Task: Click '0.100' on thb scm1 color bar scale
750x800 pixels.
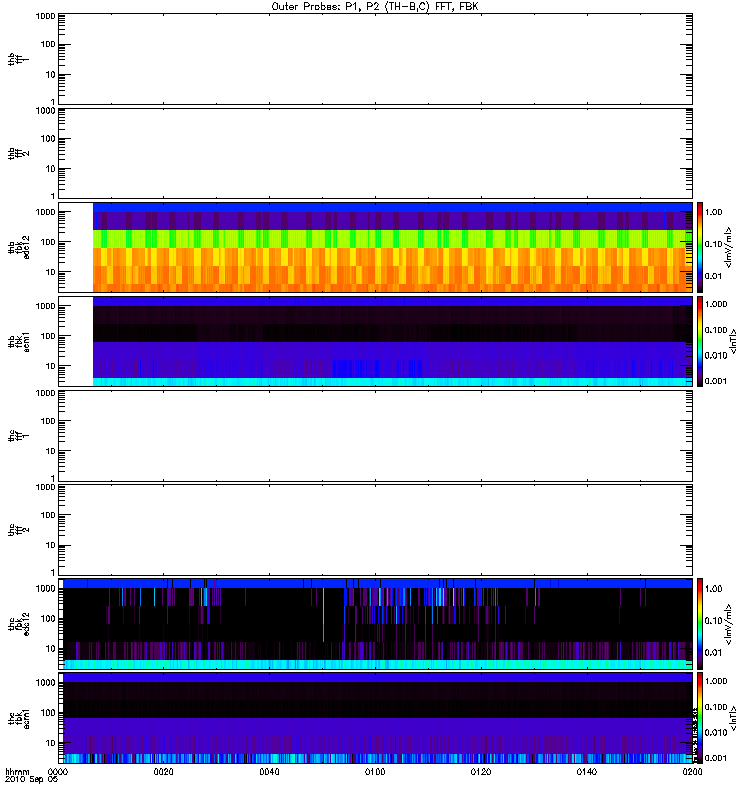Action: pos(716,330)
